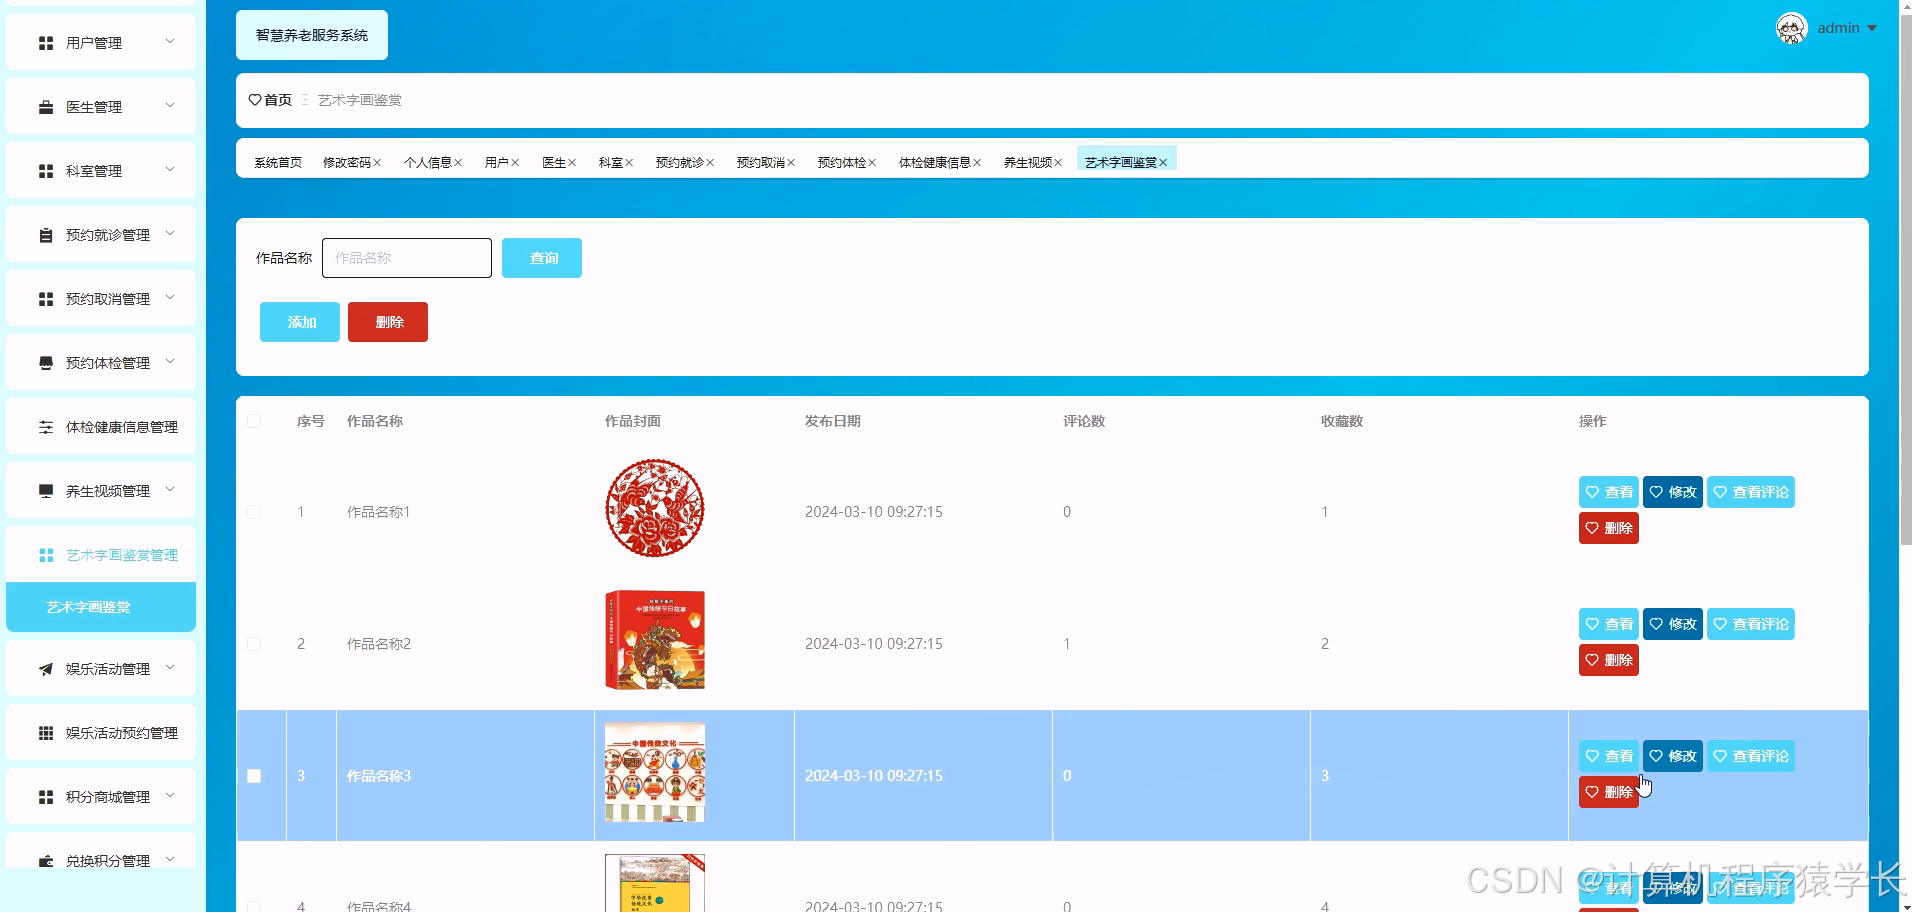
Task: Check the checkbox for row 作品名称3
Action: coord(254,776)
